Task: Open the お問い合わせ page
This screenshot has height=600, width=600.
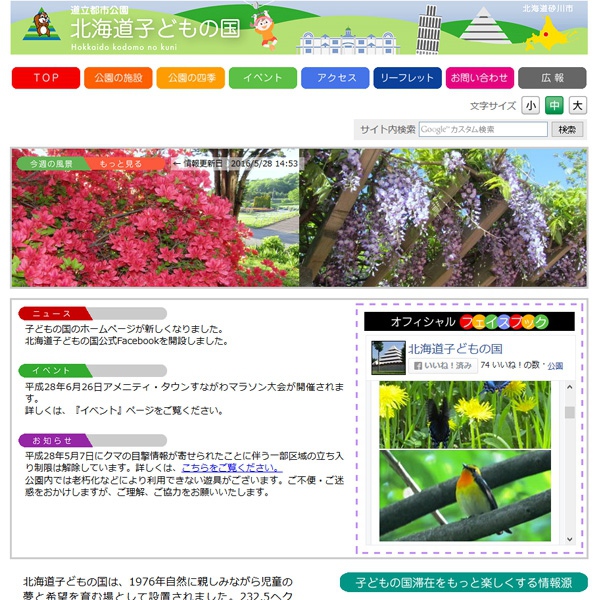Action: 480,78
